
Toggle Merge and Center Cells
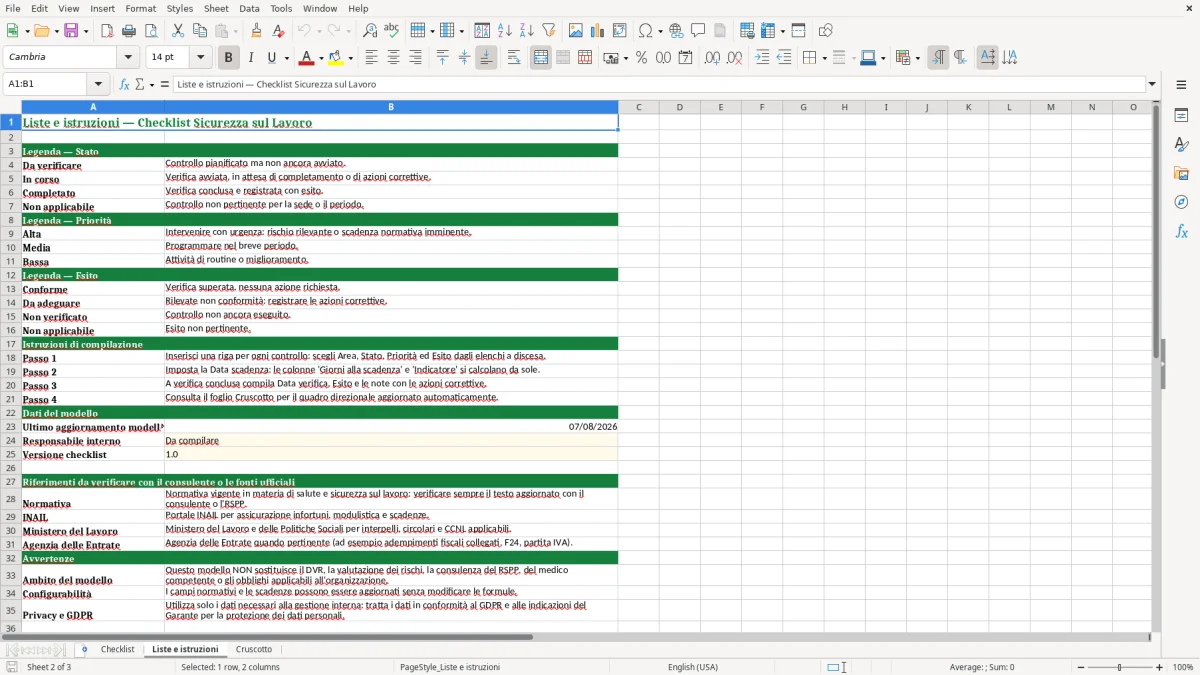pyautogui.click(x=541, y=58)
